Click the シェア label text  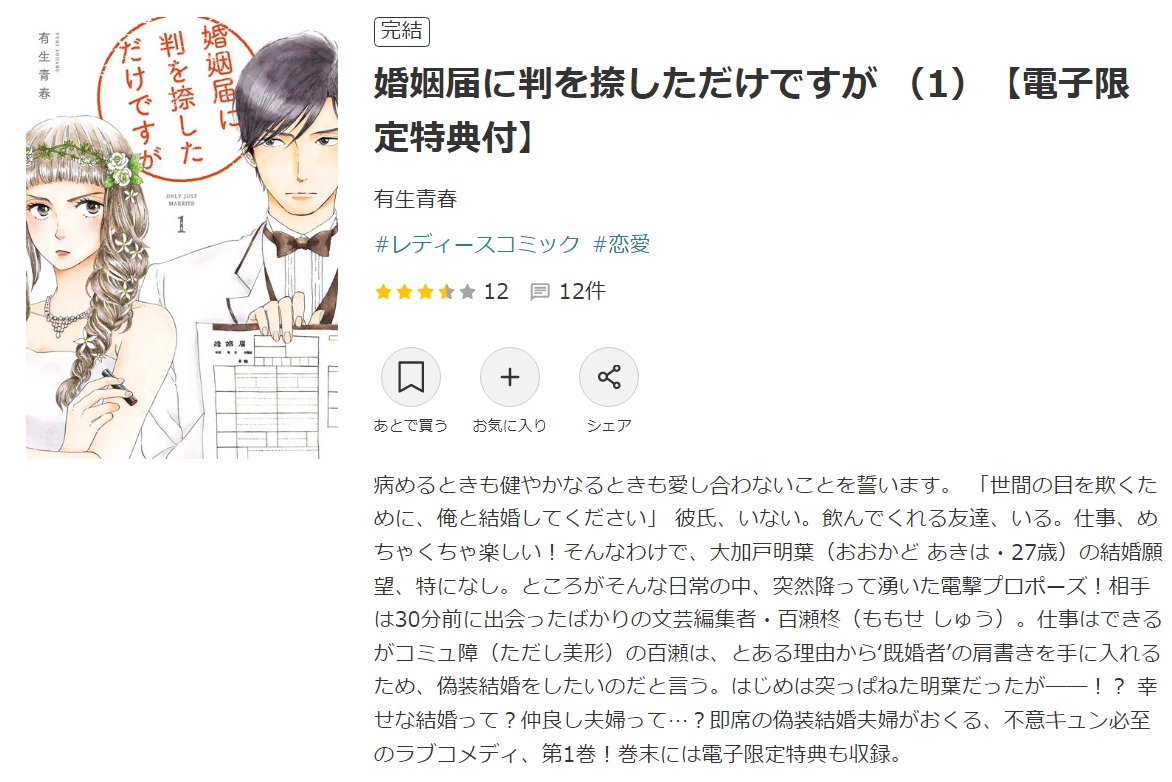coord(608,425)
